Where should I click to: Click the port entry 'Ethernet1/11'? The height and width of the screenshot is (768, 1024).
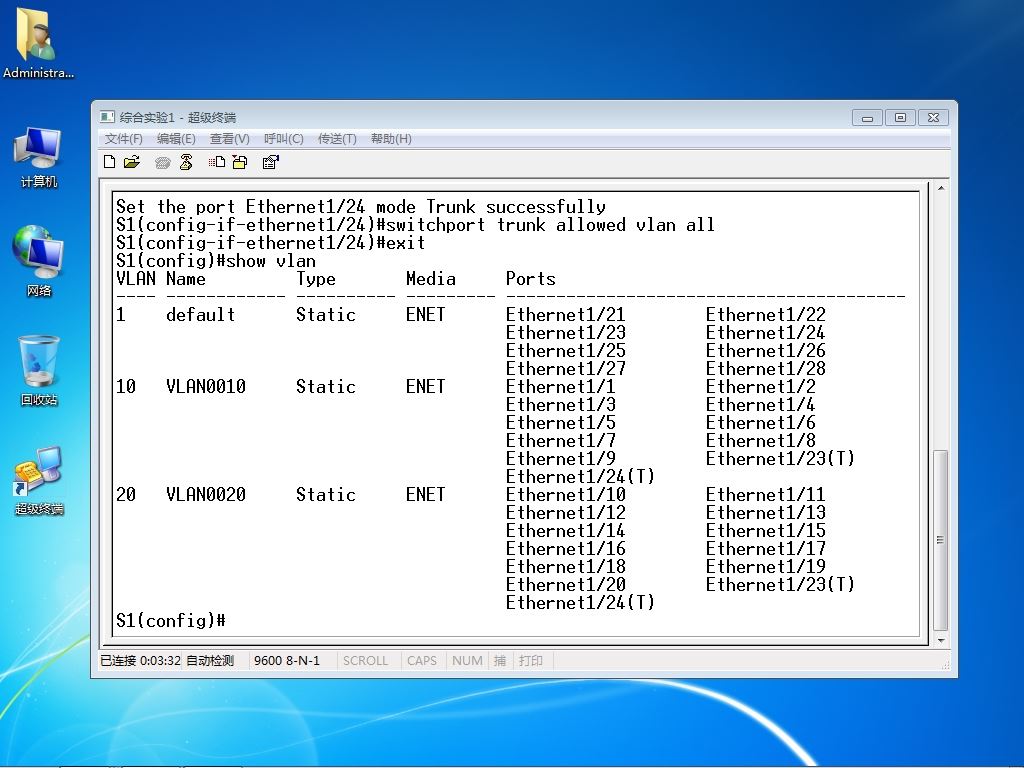(765, 494)
